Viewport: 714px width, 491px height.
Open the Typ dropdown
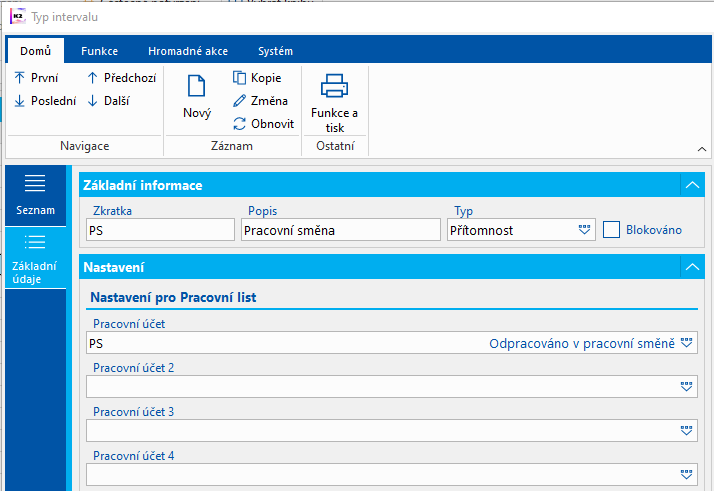point(585,229)
